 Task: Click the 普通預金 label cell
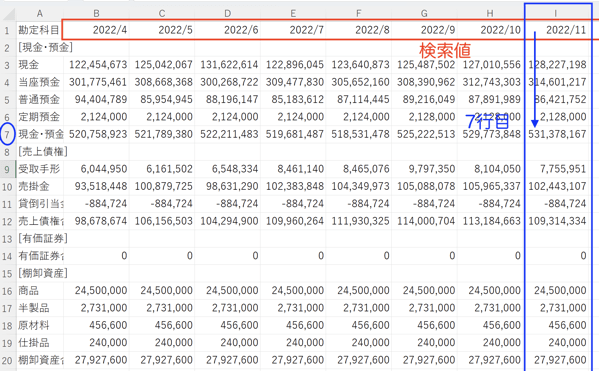click(40, 99)
